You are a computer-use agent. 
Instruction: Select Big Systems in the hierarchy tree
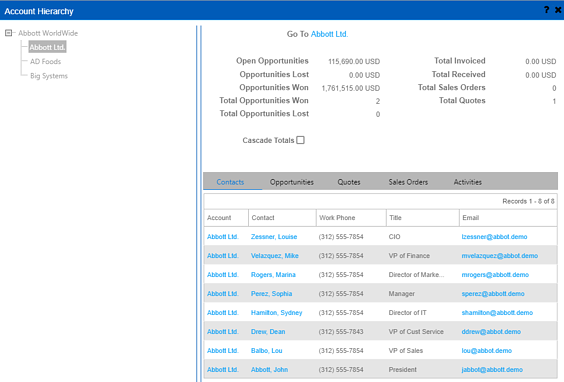coord(49,76)
